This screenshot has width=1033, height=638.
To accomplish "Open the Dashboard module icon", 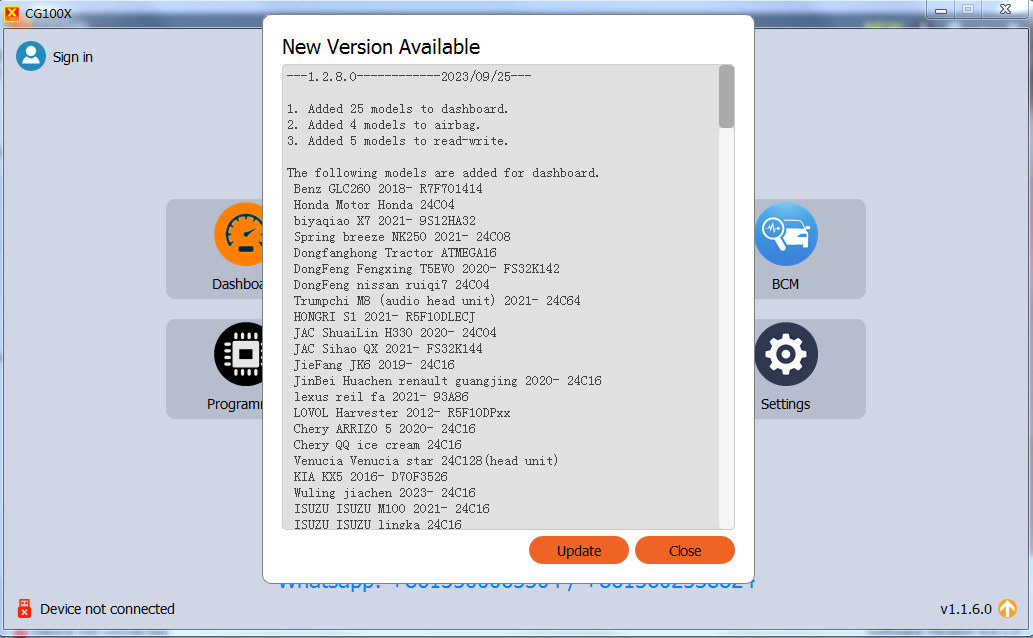I will [239, 235].
